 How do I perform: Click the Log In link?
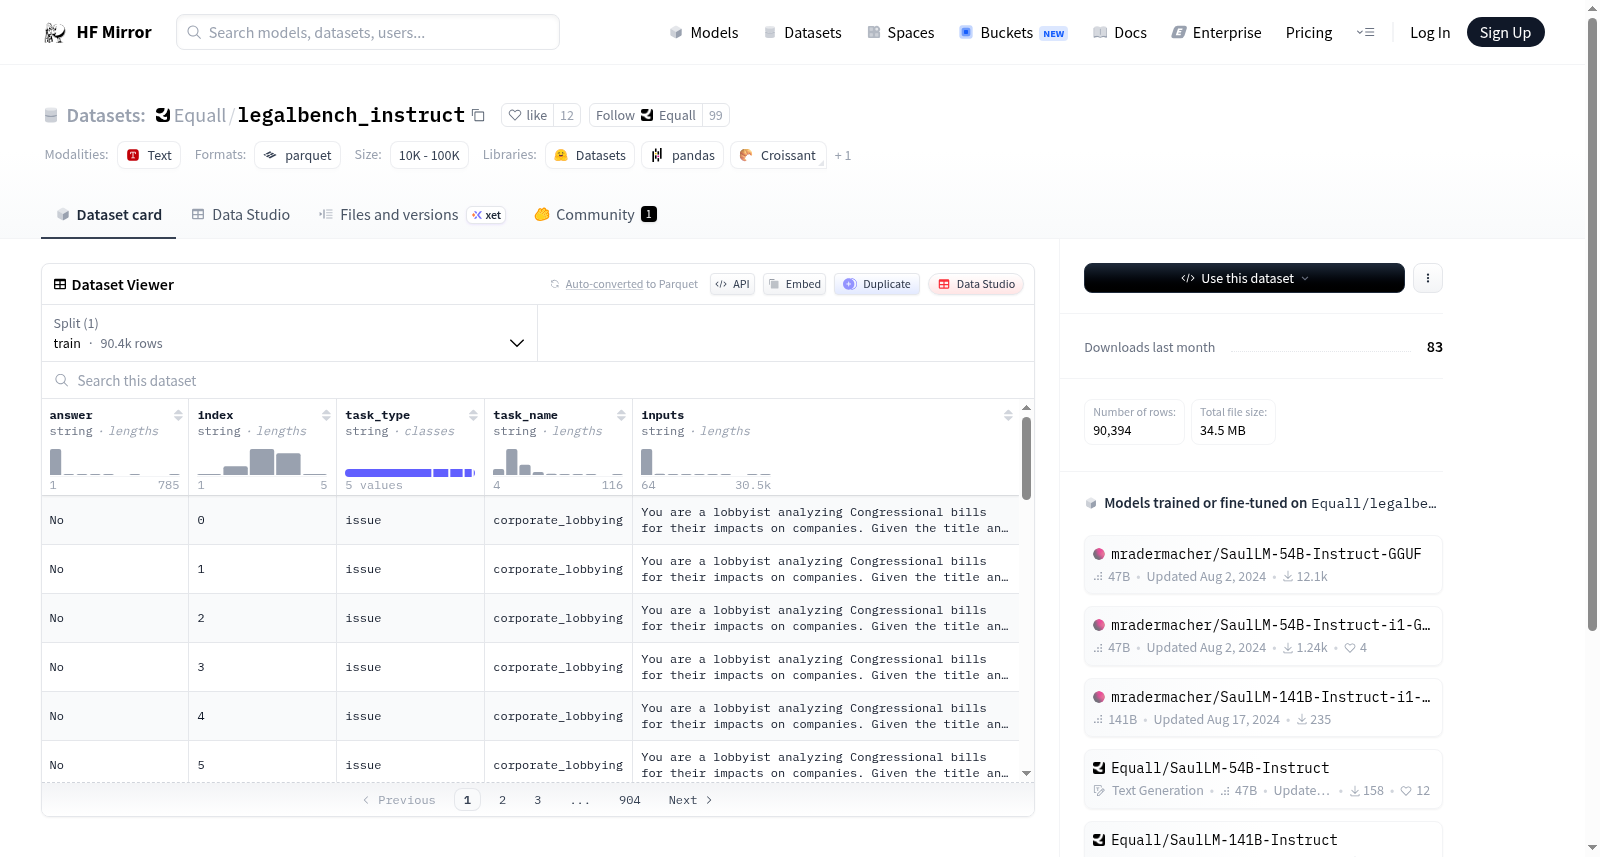click(x=1430, y=32)
